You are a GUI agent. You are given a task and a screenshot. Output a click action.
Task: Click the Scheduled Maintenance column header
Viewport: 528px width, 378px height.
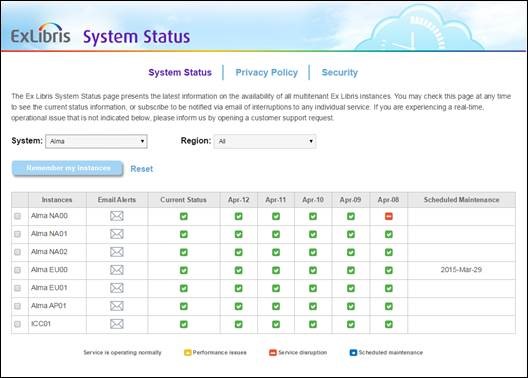(461, 200)
